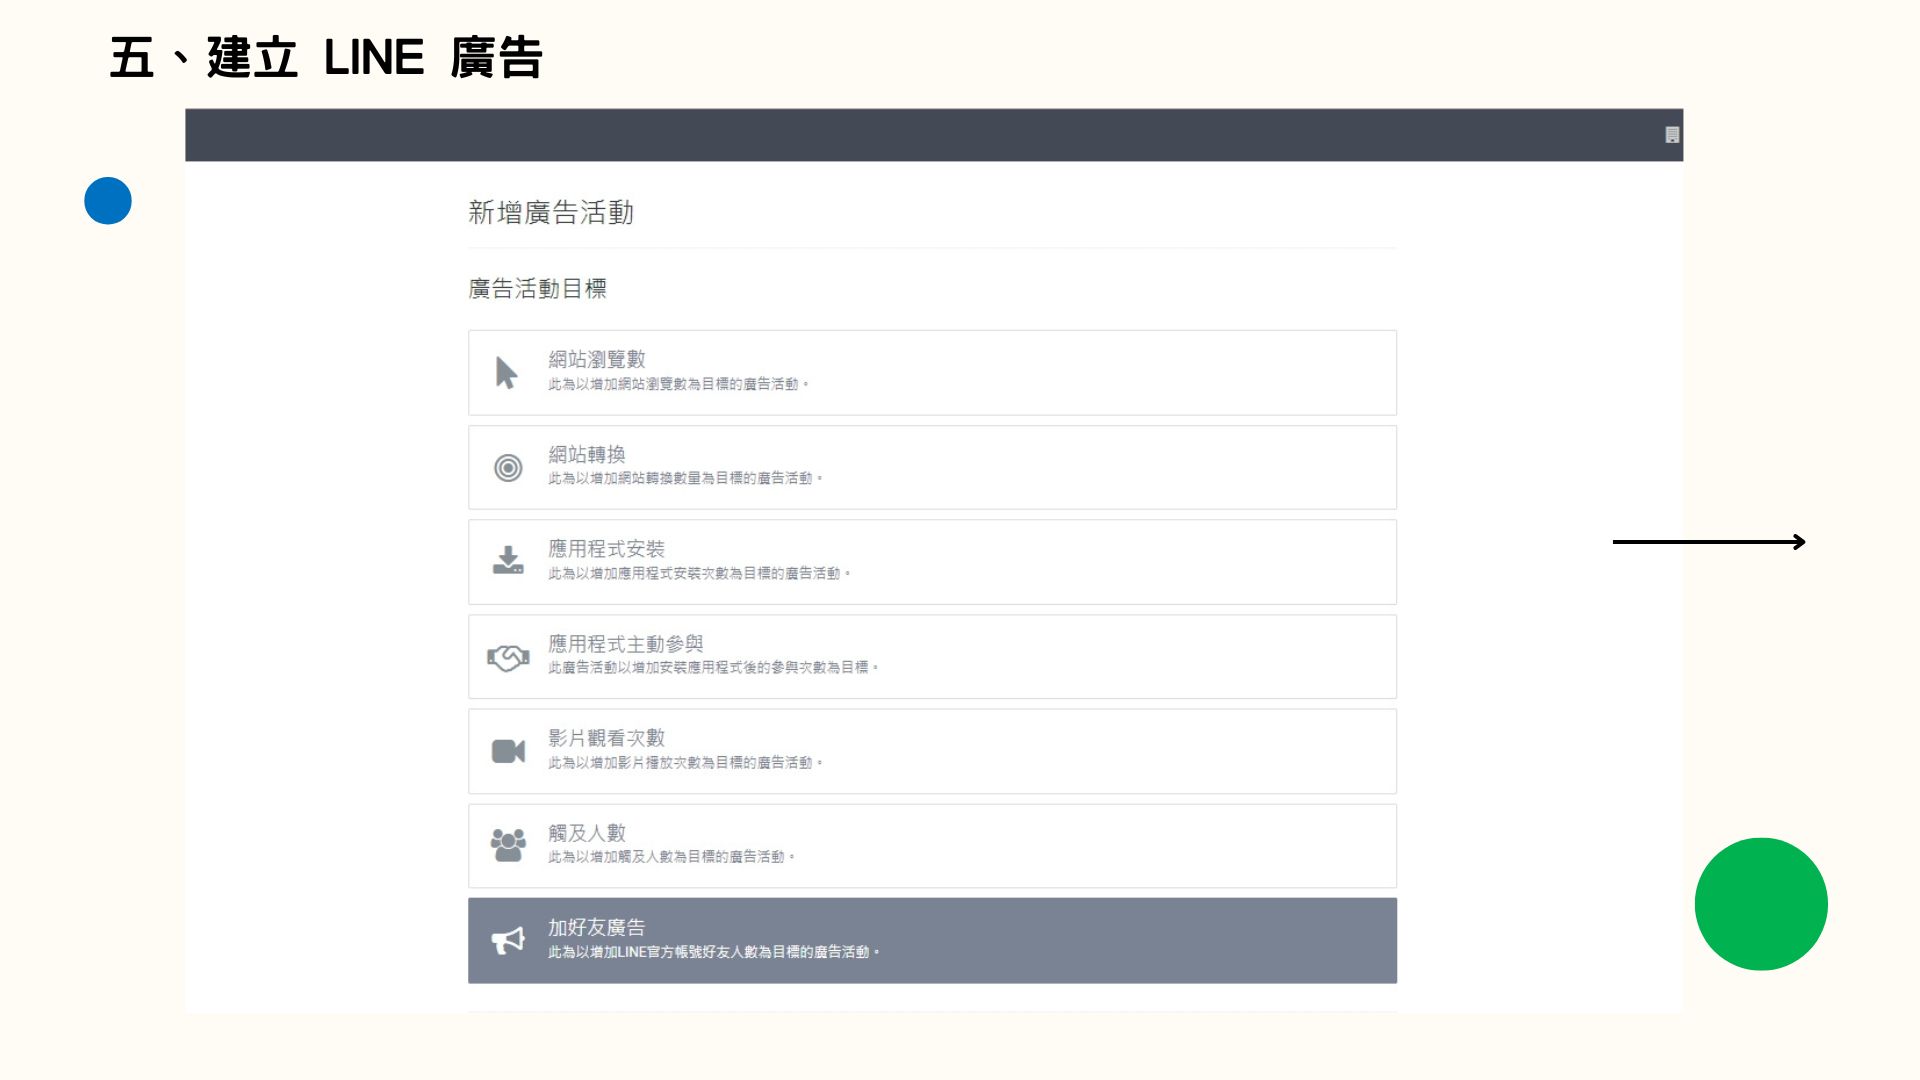Click the download icon for 應用程式安裝

point(508,560)
